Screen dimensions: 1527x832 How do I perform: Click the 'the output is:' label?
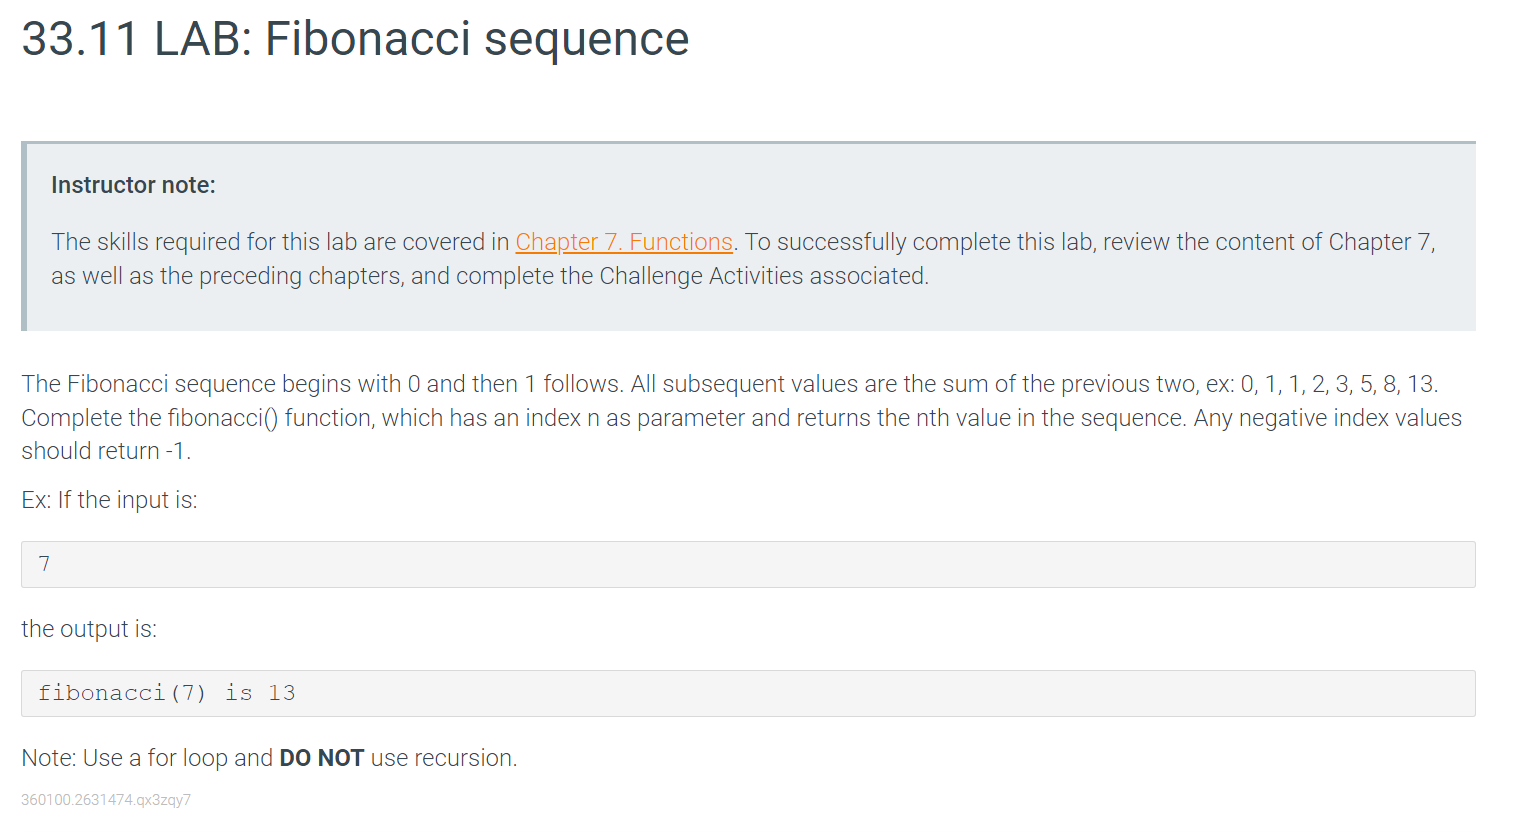(89, 629)
